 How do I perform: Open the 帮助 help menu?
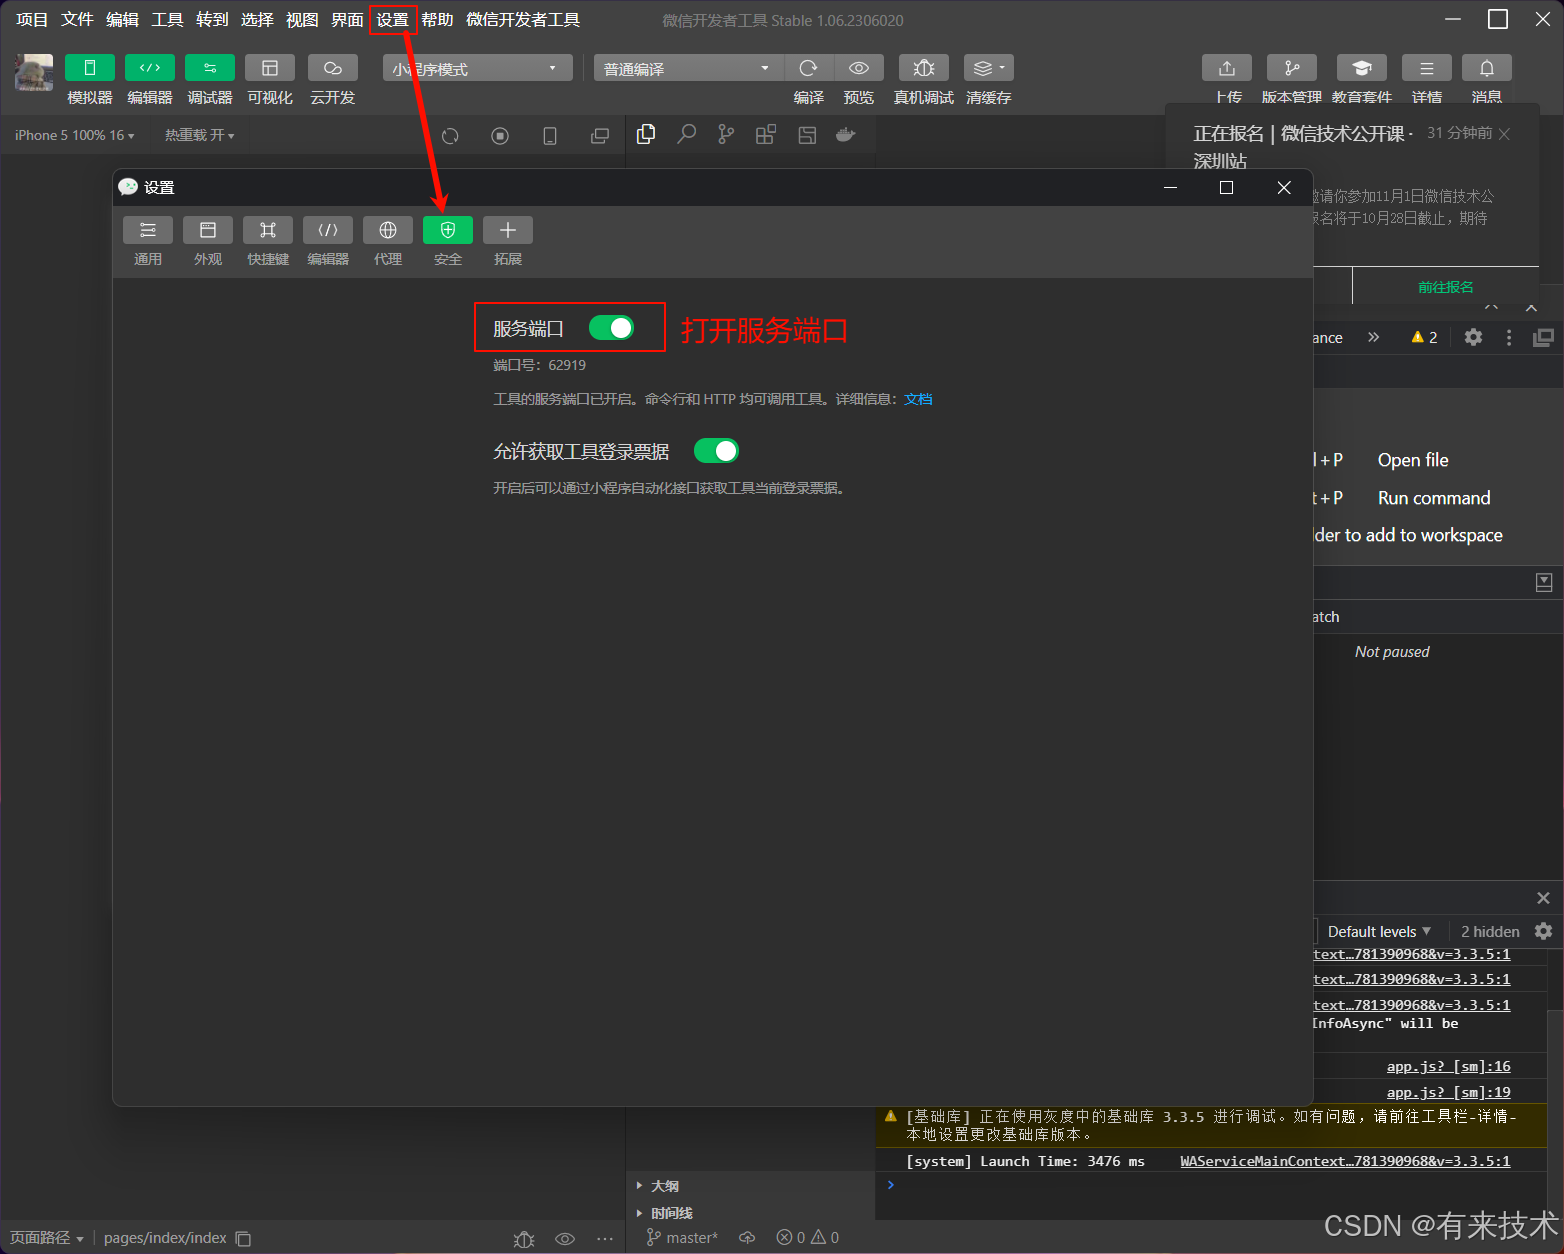(437, 20)
